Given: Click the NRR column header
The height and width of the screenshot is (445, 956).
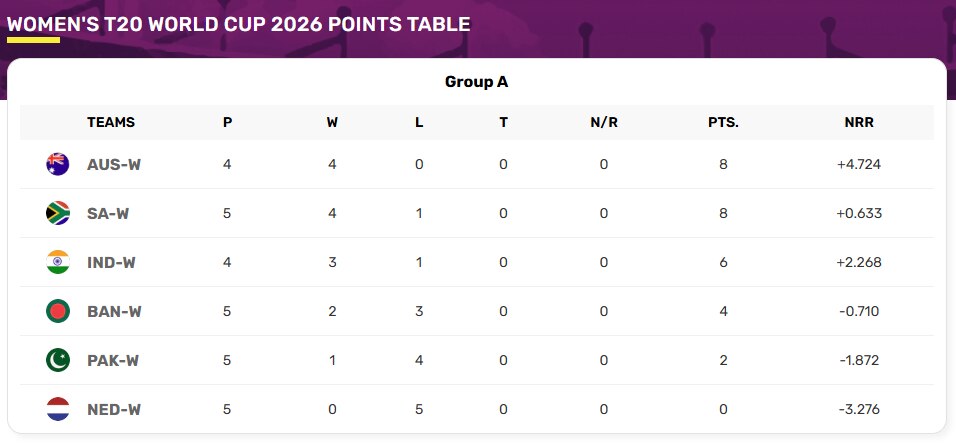Looking at the screenshot, I should (859, 122).
